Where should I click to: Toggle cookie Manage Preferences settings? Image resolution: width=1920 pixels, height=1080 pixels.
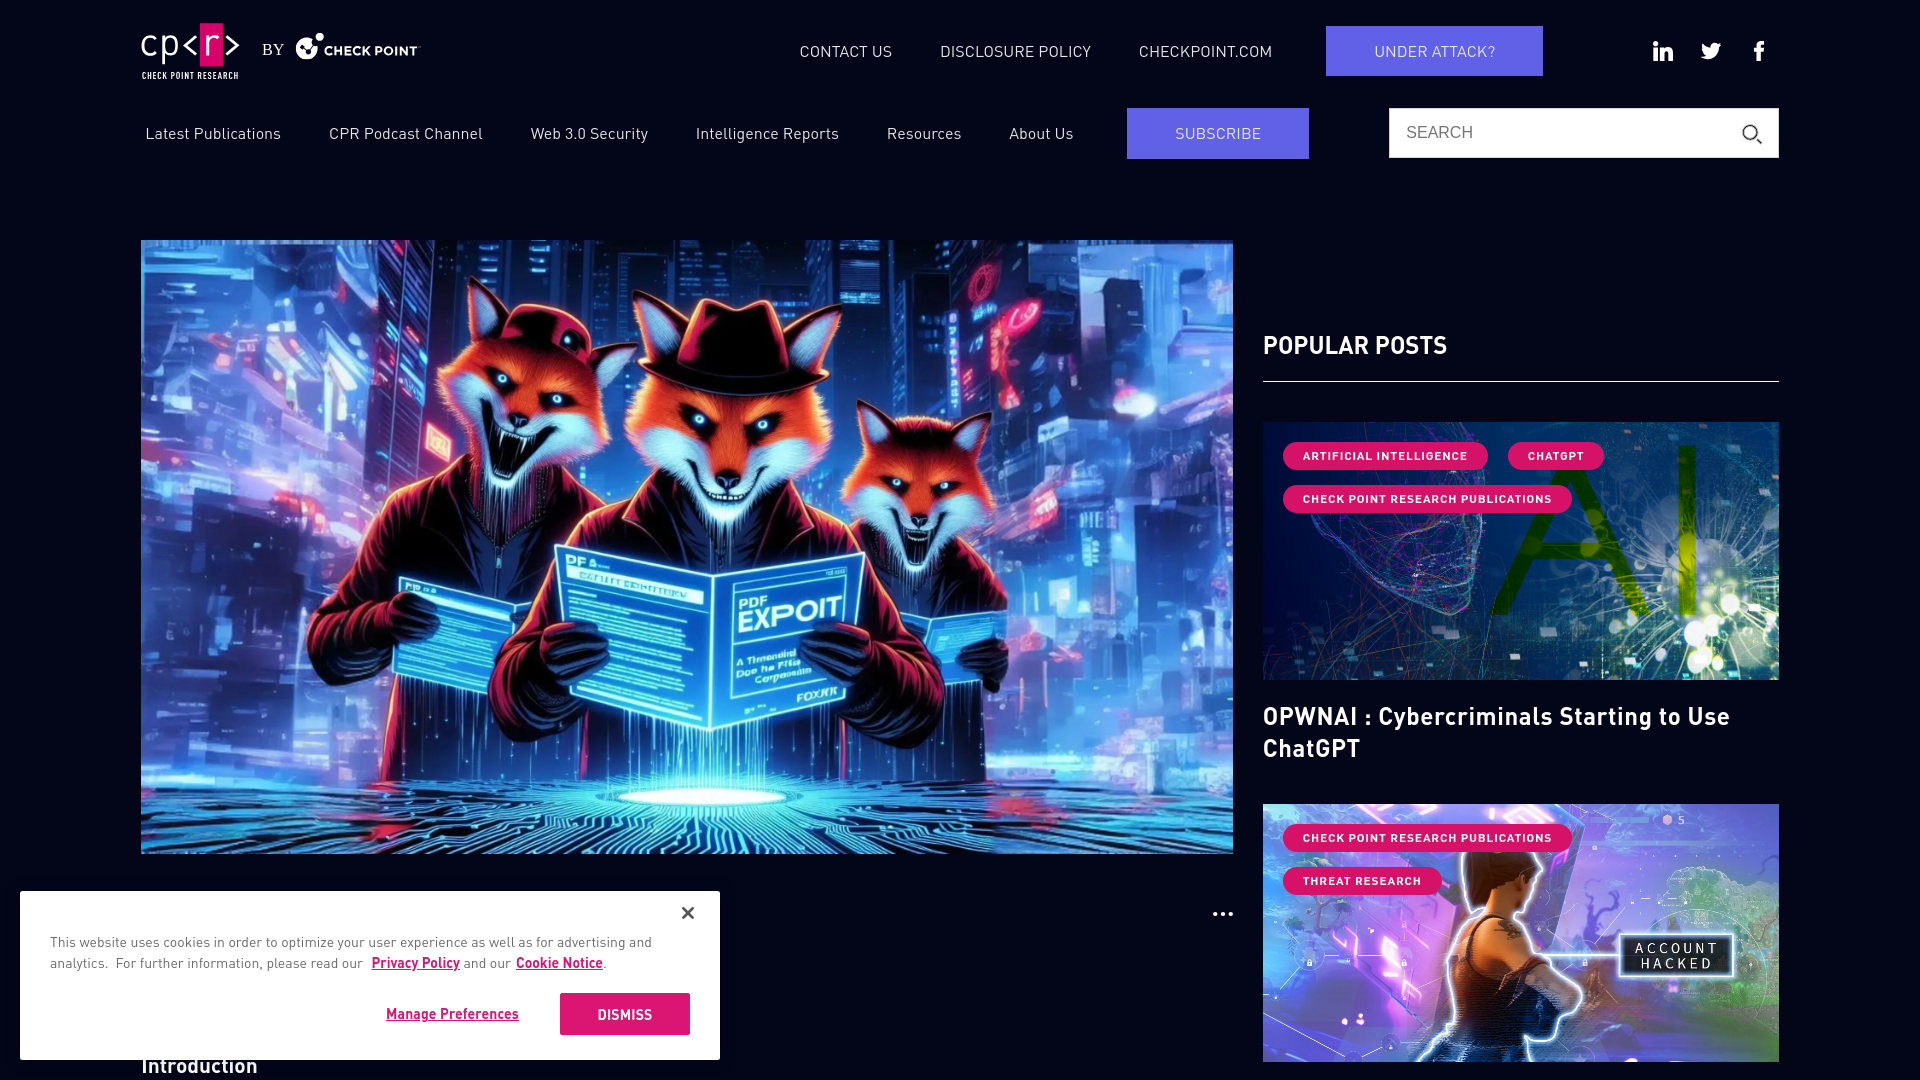[452, 1013]
